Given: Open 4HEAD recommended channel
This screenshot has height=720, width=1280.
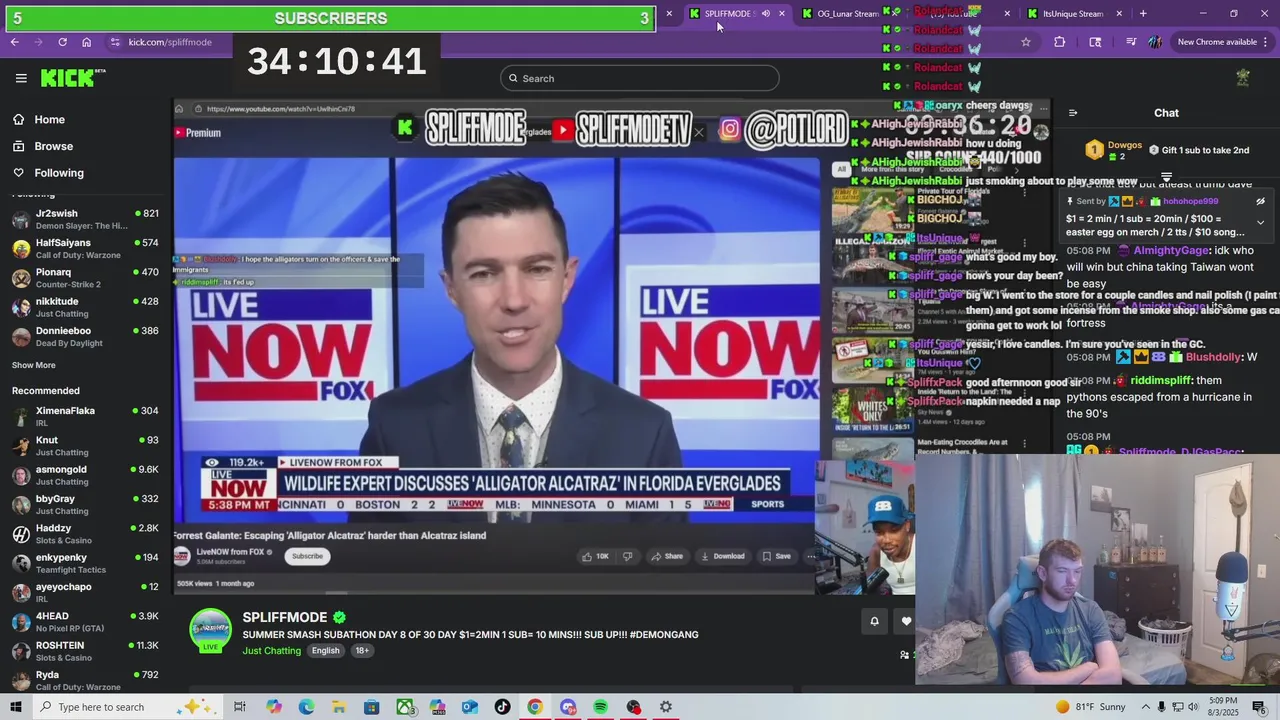Looking at the screenshot, I should point(85,622).
